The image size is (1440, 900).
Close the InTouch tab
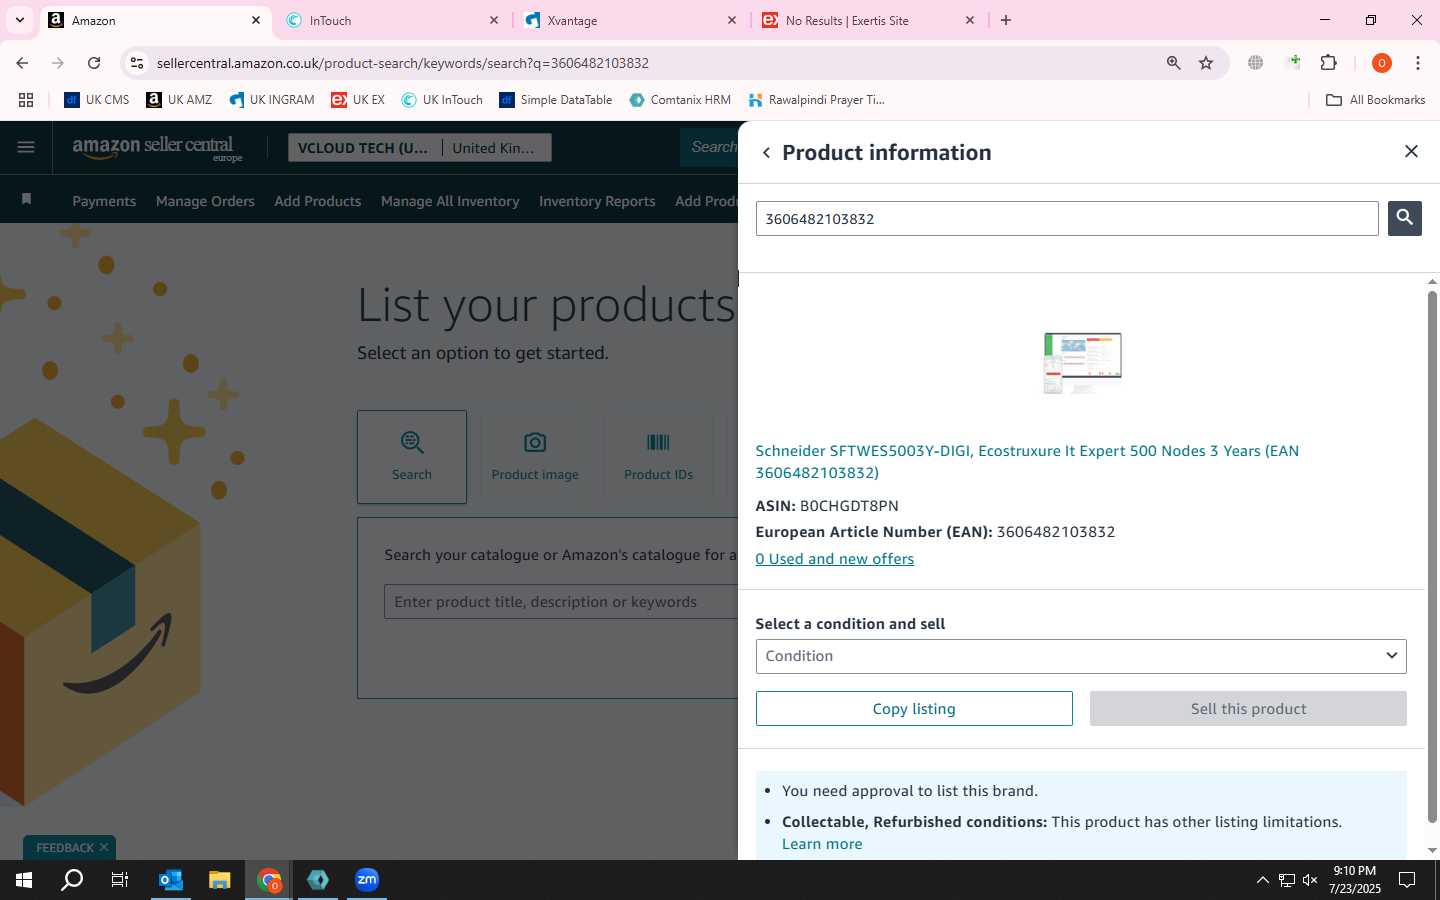point(494,20)
